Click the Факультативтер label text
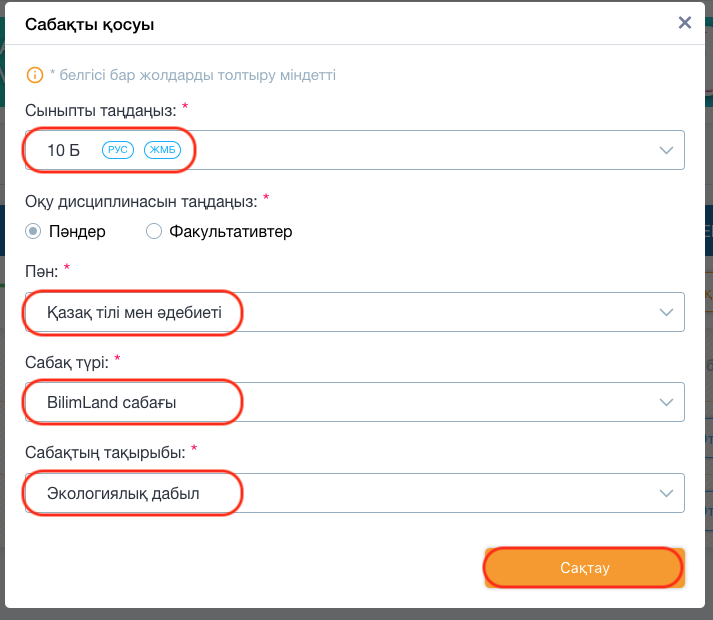Image resolution: width=713 pixels, height=620 pixels. (231, 232)
